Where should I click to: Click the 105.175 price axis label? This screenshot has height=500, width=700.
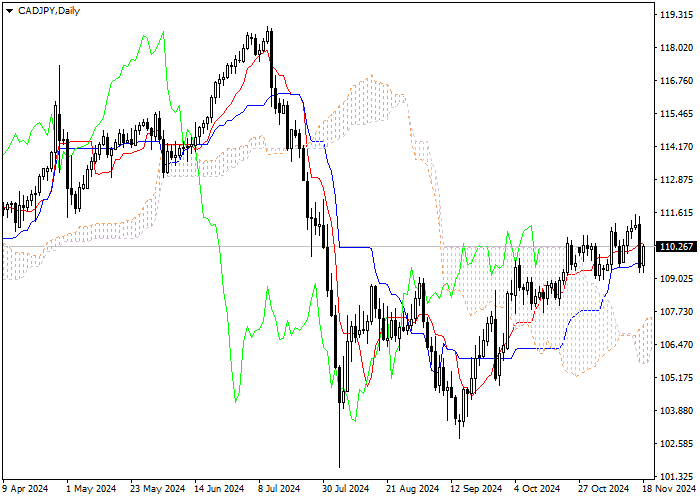(x=676, y=378)
